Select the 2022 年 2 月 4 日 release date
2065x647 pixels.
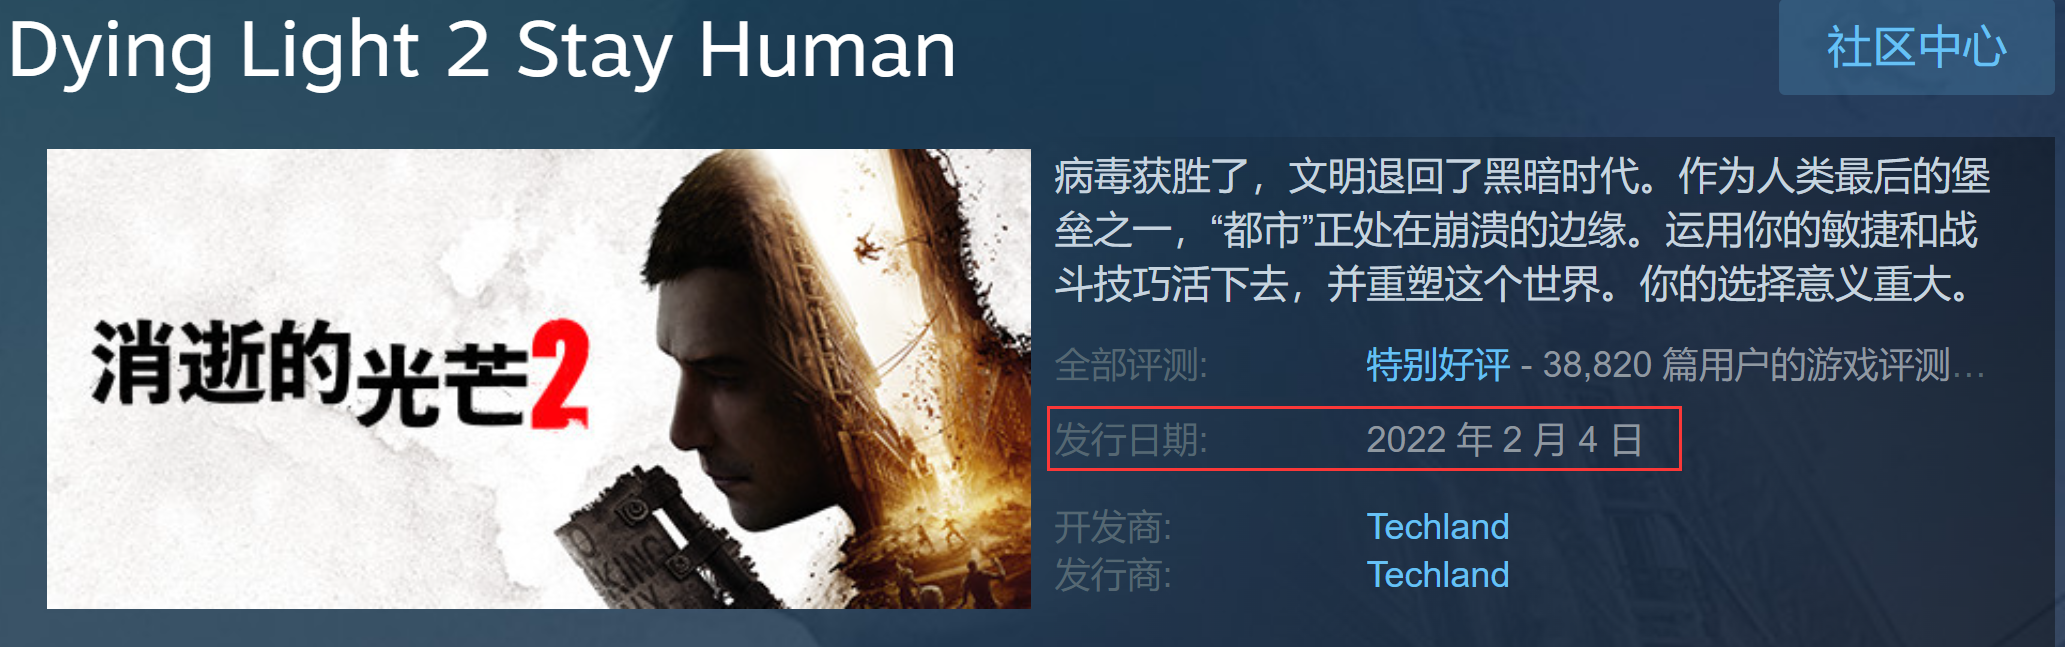click(1504, 440)
